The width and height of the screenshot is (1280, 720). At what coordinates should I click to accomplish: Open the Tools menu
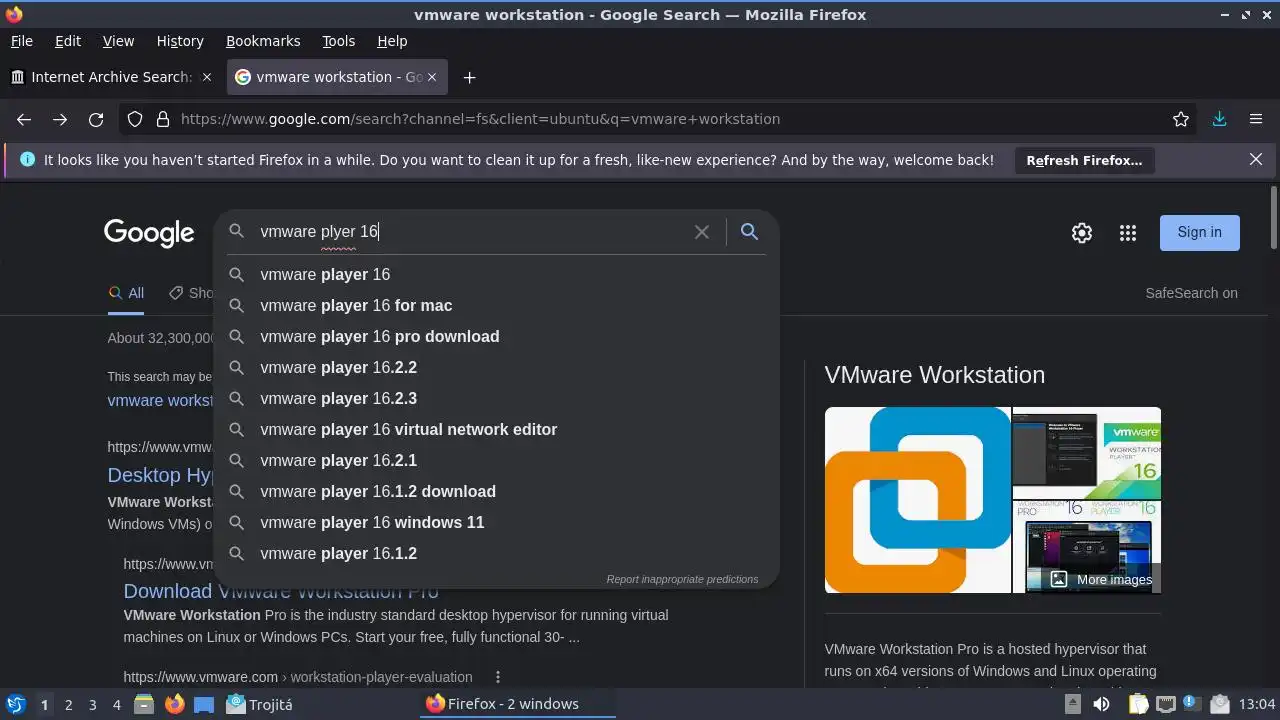(x=339, y=41)
